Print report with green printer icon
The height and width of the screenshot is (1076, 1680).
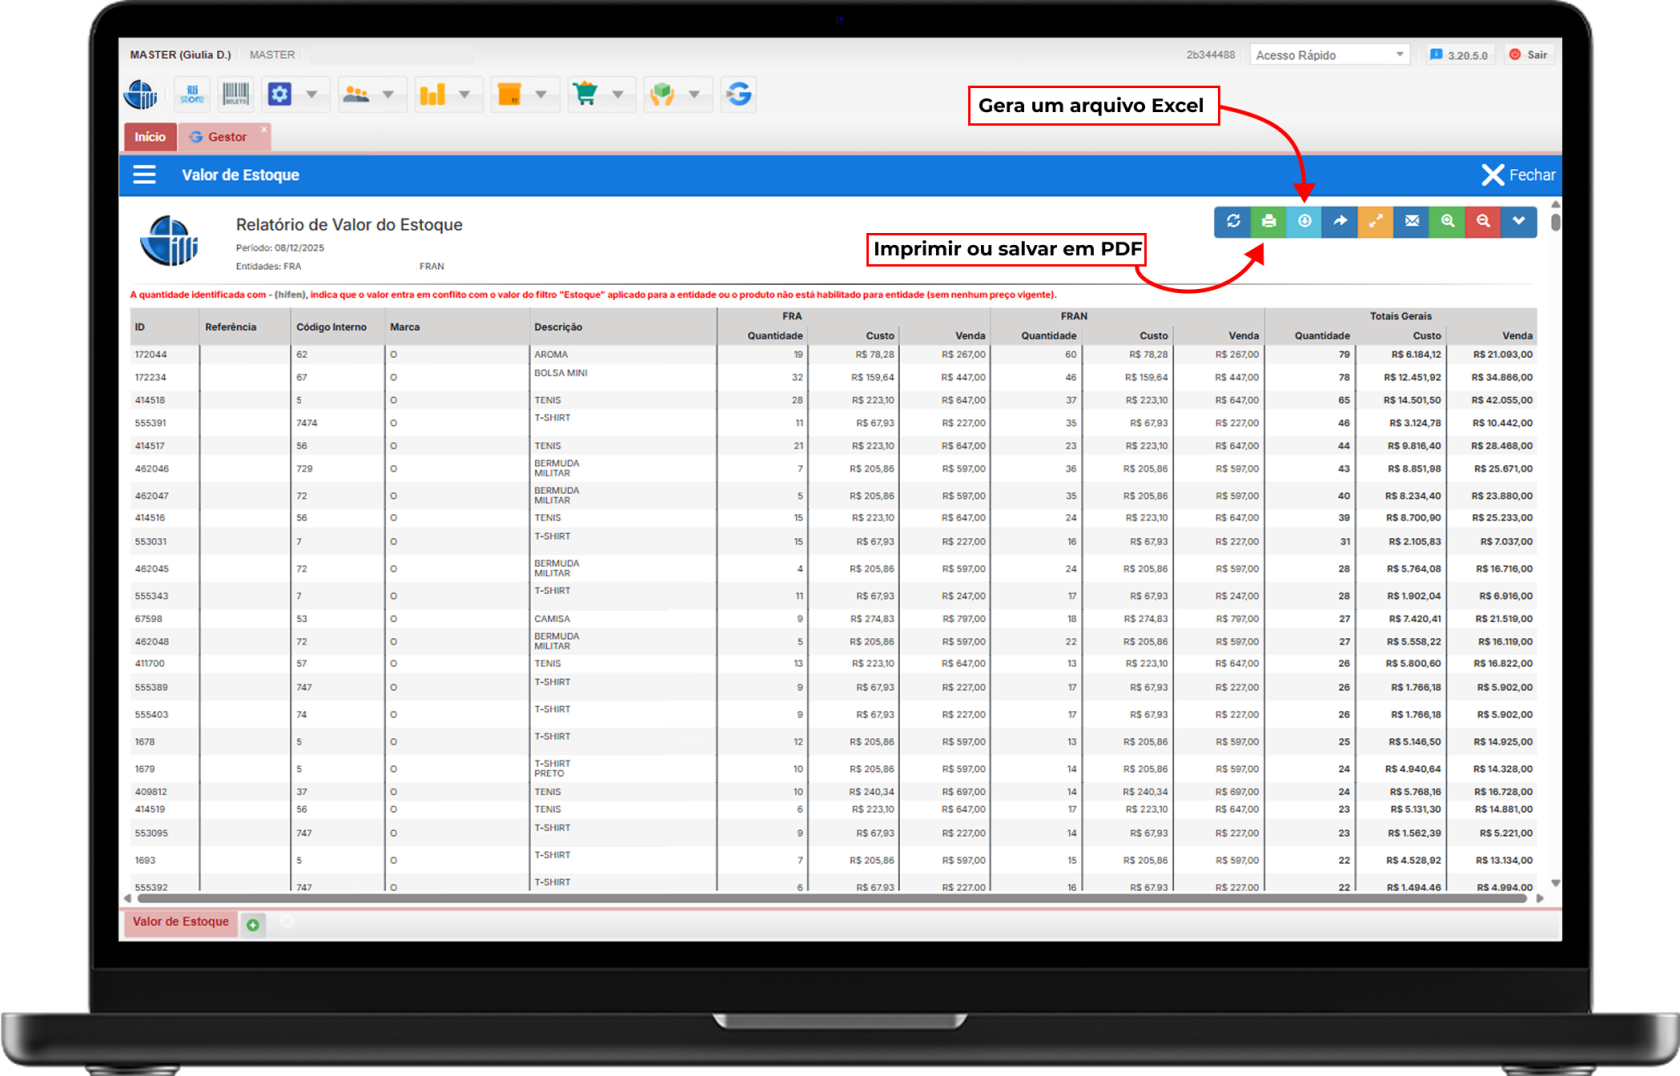click(x=1268, y=221)
